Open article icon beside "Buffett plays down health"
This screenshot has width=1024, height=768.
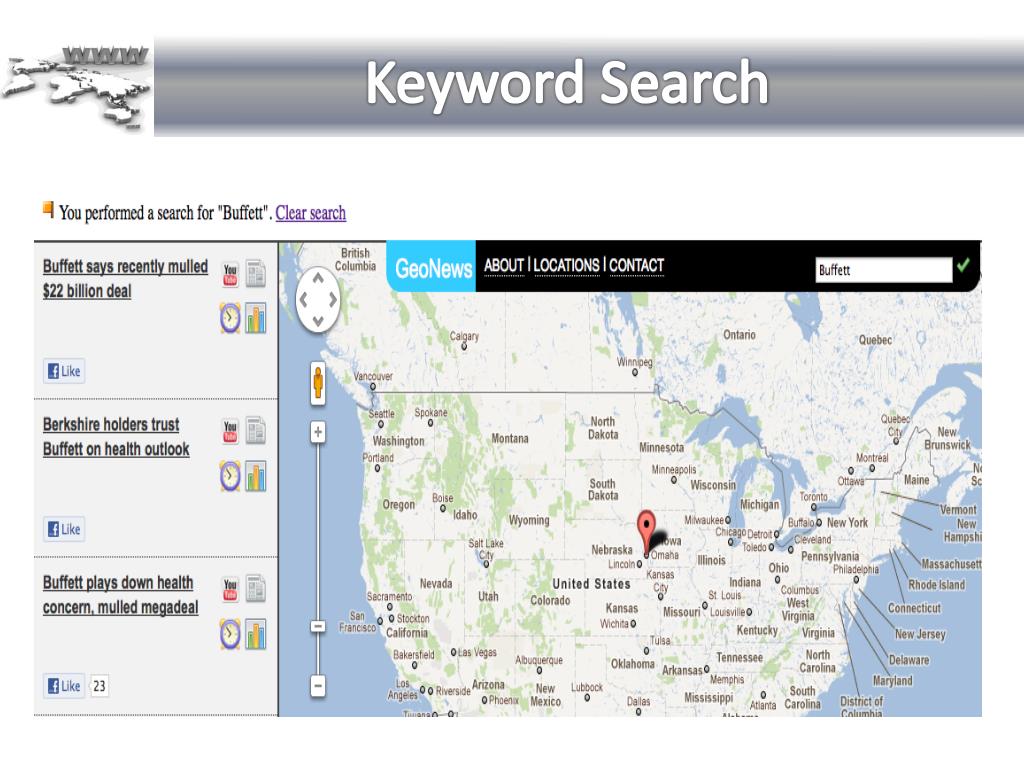pos(255,588)
